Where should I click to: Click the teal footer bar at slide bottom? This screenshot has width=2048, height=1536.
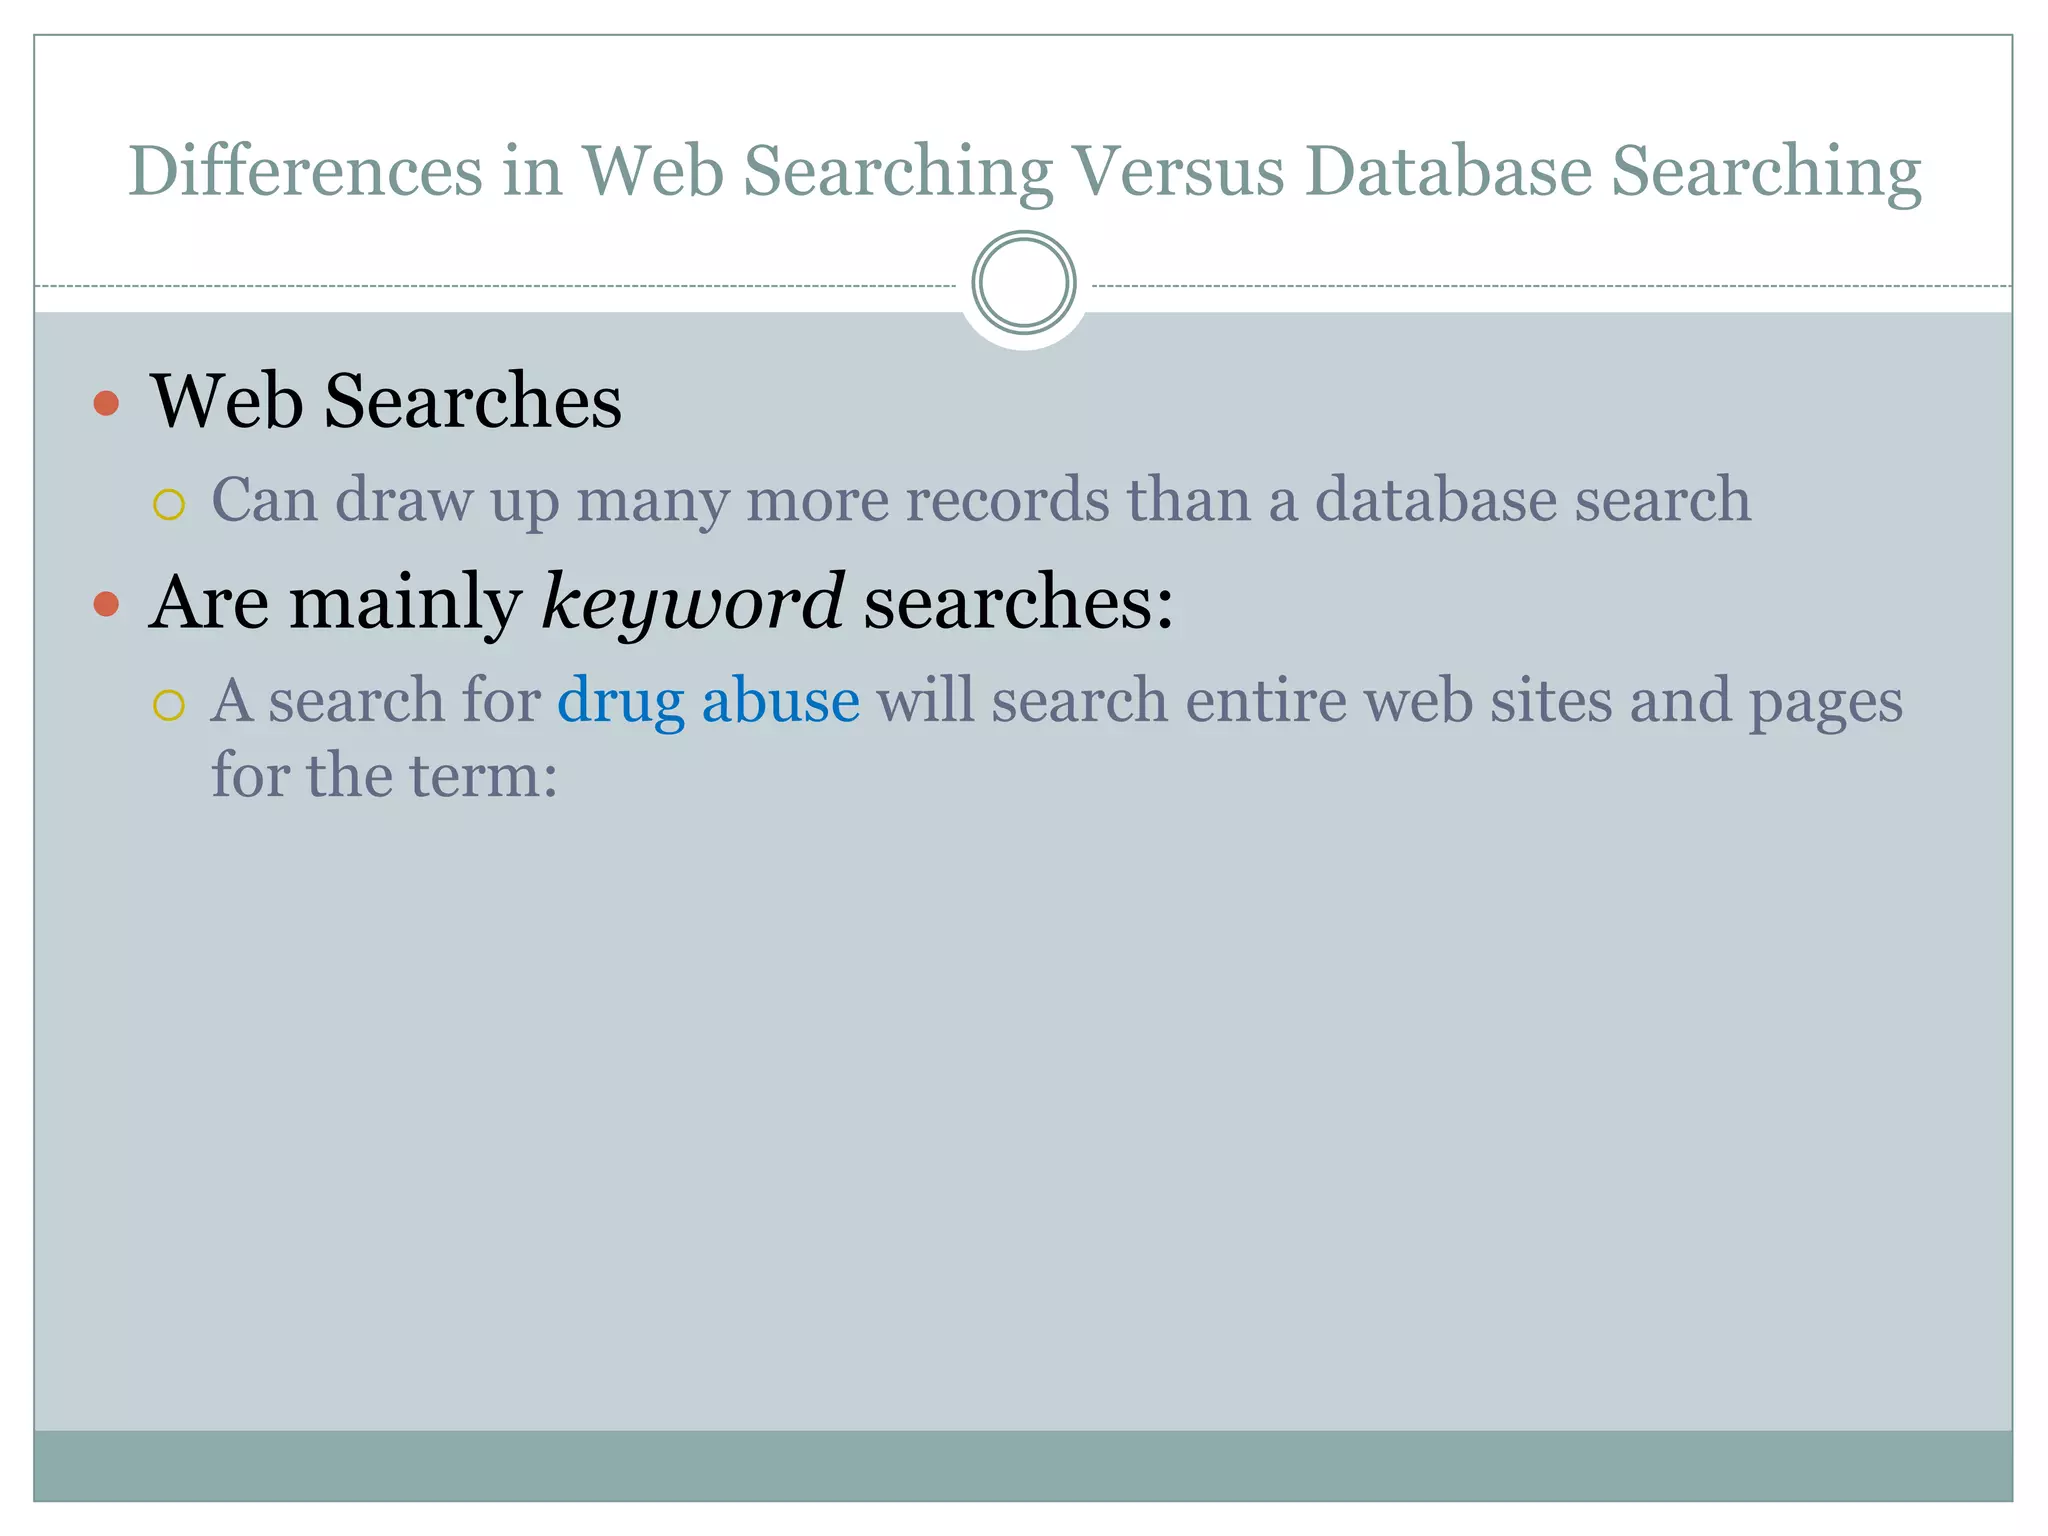[1023, 1464]
